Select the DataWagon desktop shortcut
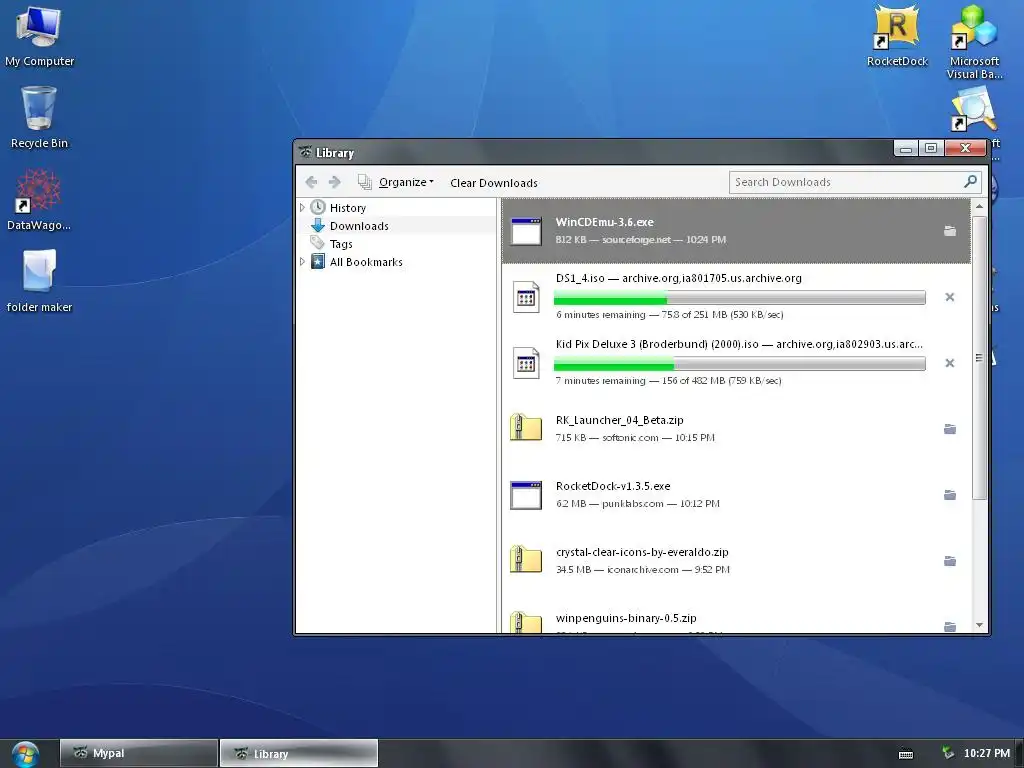This screenshot has height=768, width=1024. point(39,199)
